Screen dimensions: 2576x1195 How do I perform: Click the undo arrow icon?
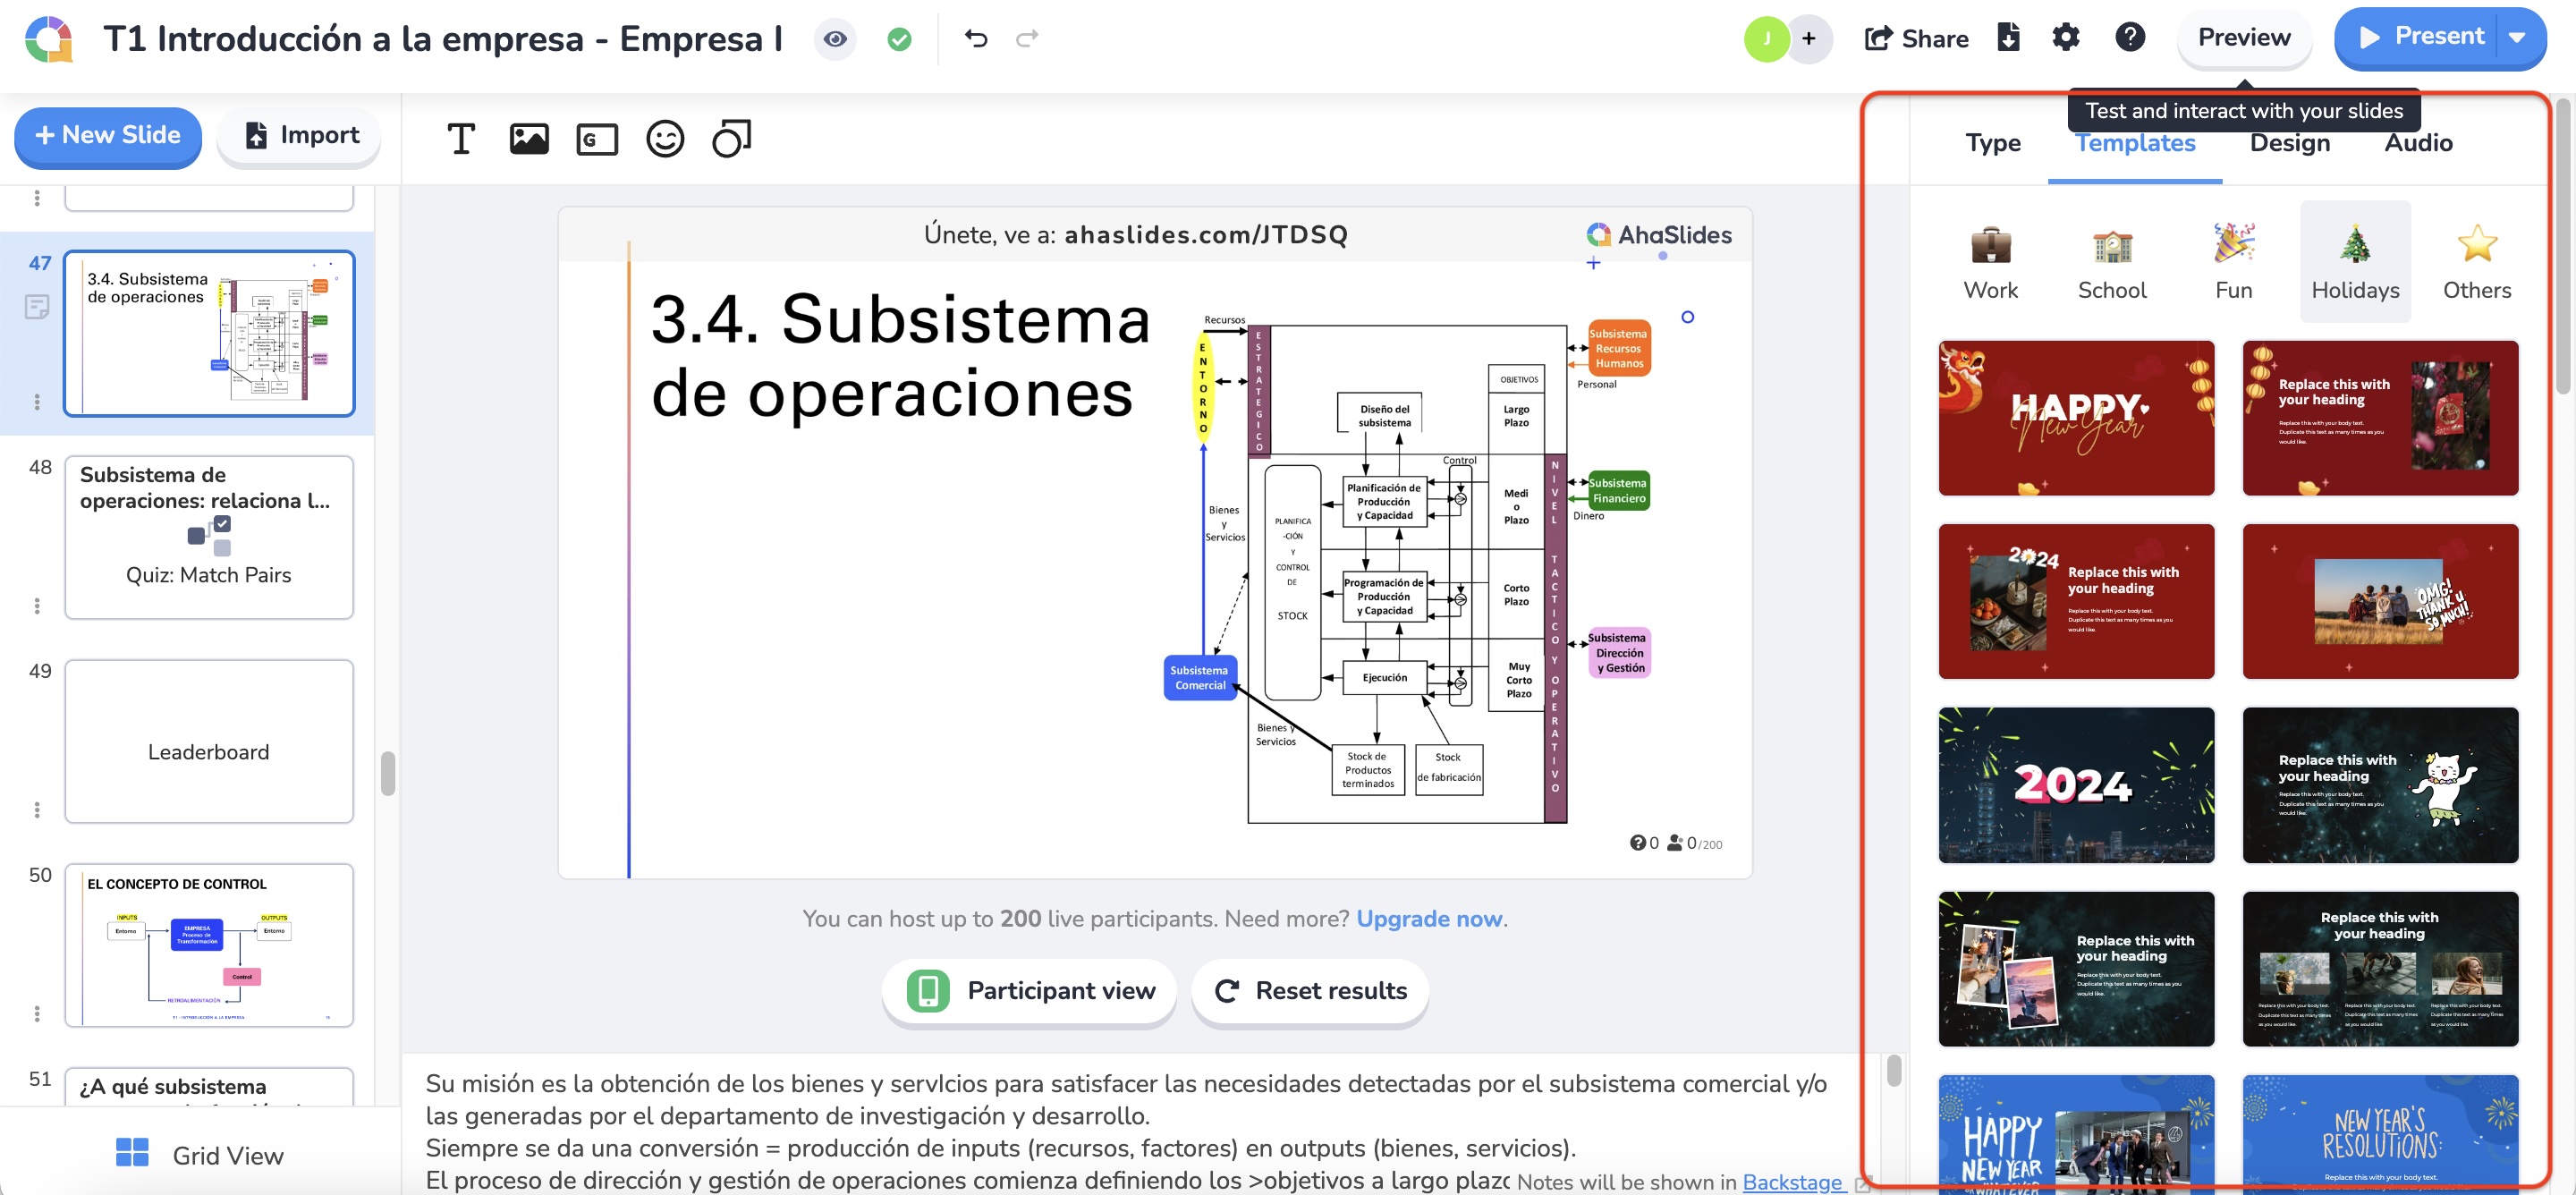click(x=976, y=38)
